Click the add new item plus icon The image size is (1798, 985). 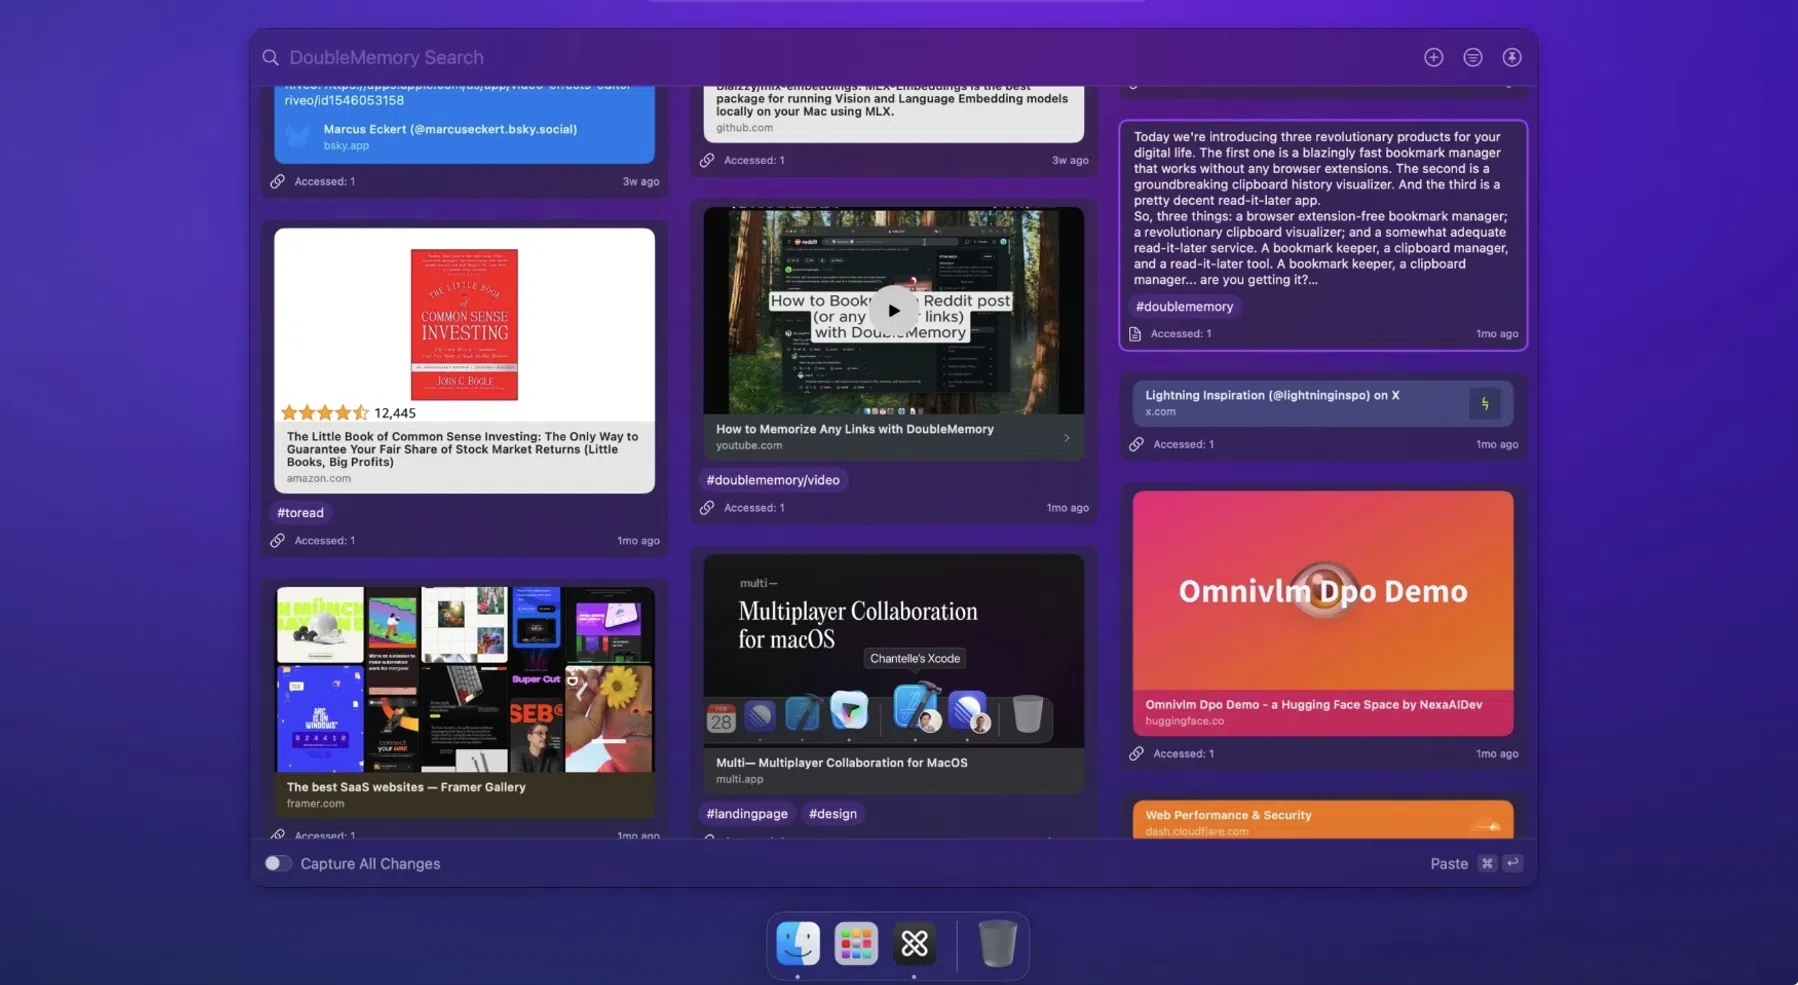1433,57
